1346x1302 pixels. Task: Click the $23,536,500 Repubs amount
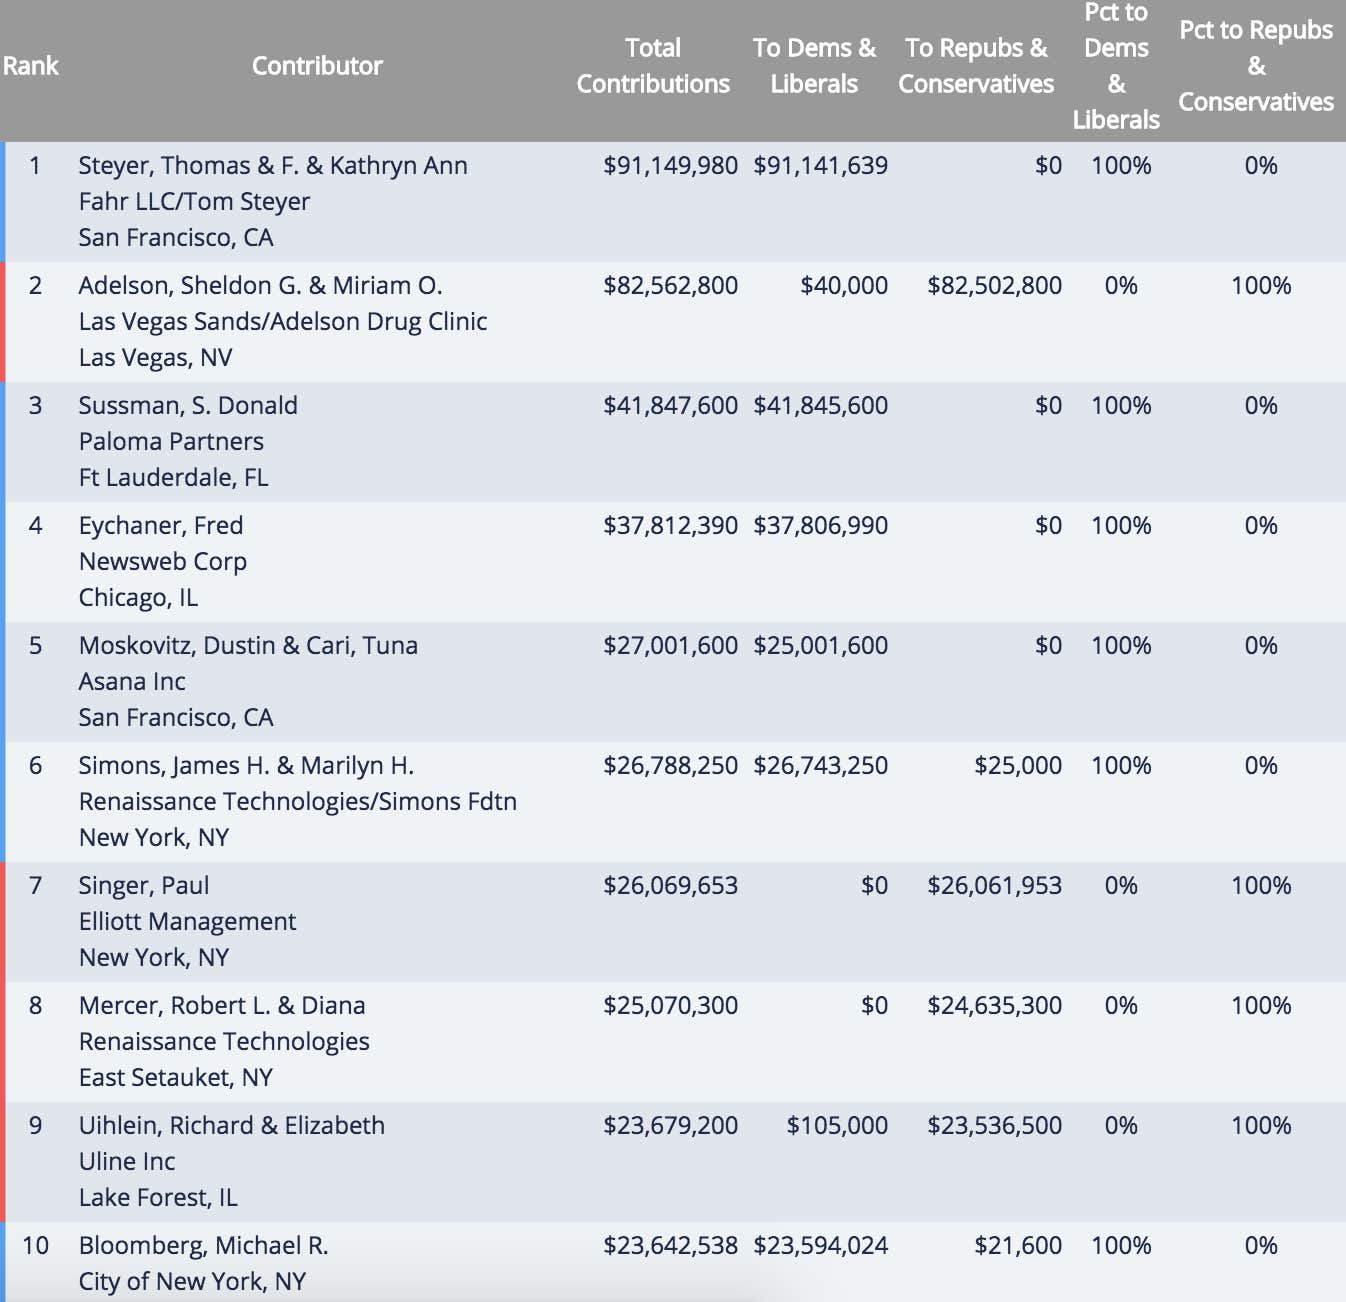pyautogui.click(x=995, y=1125)
